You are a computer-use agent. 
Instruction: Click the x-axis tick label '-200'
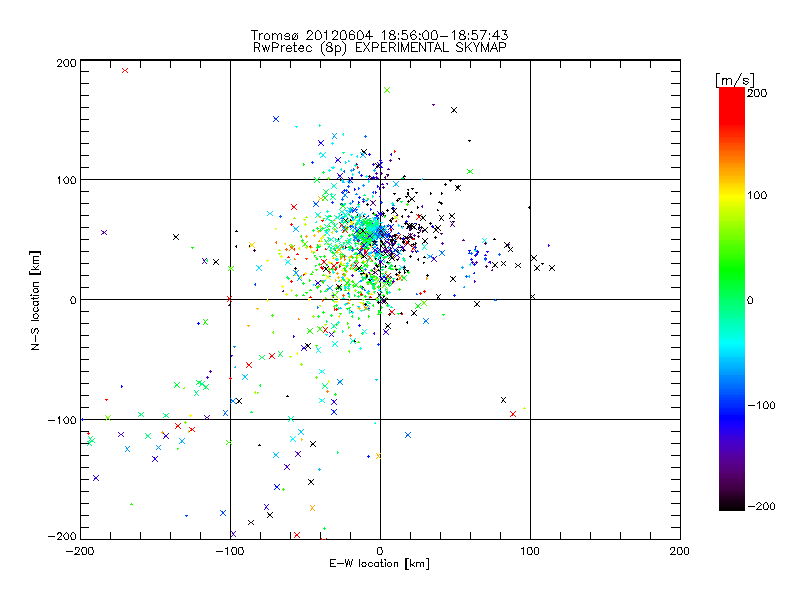click(80, 551)
